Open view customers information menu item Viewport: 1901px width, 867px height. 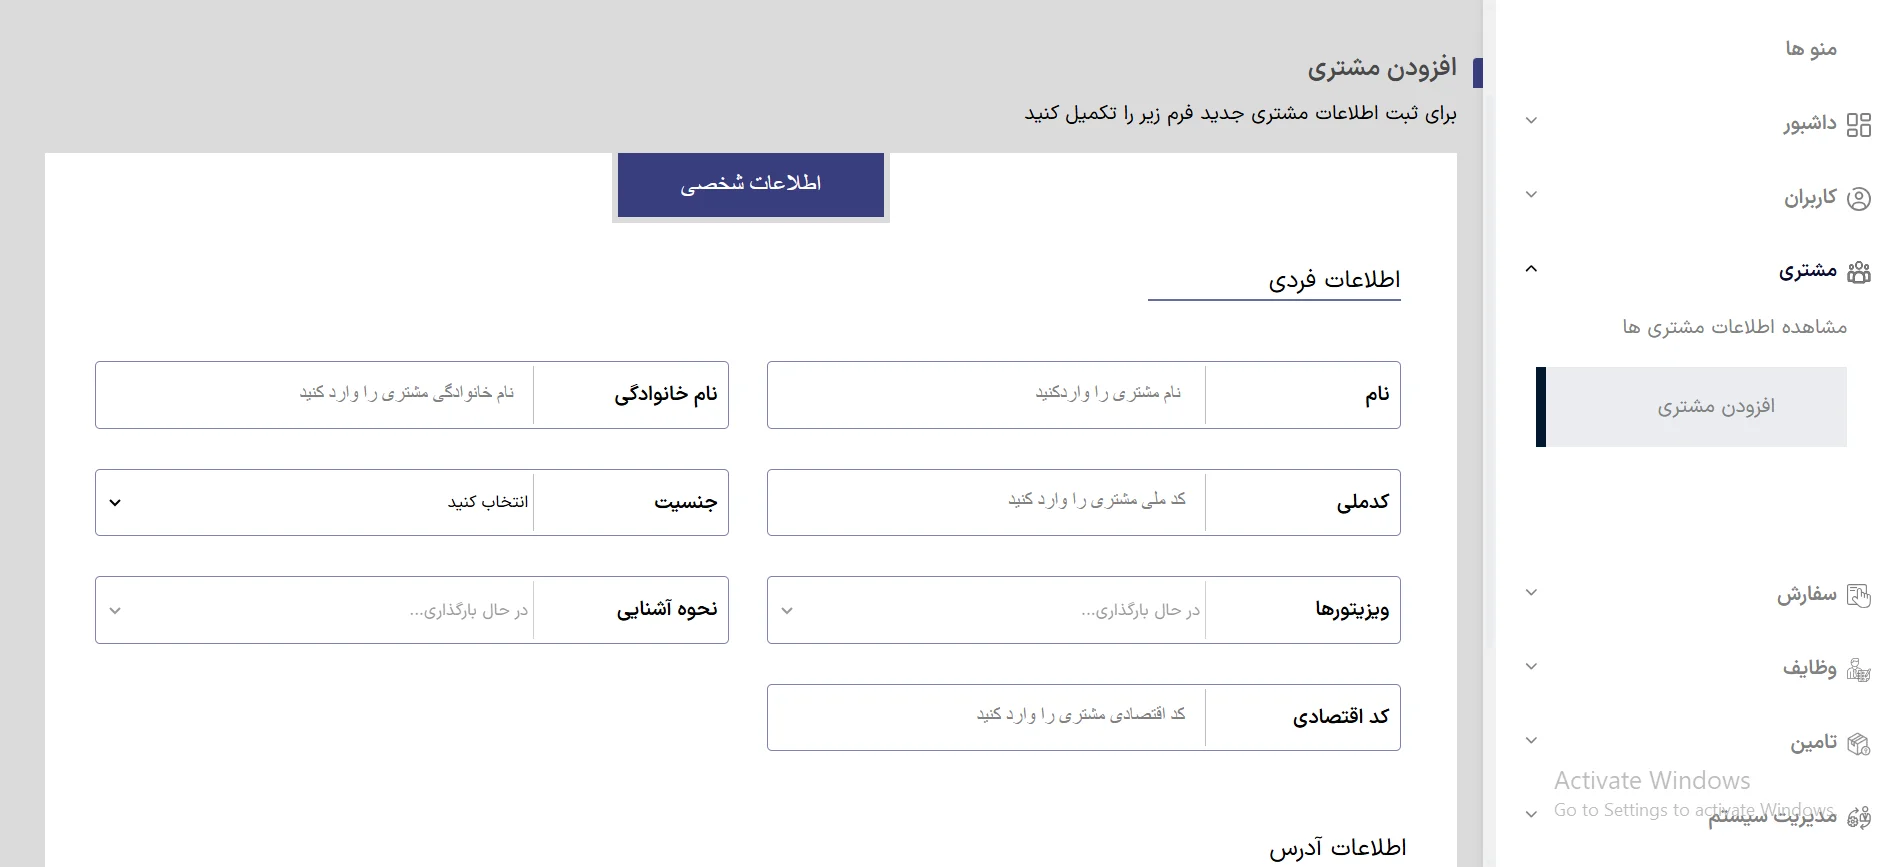click(x=1734, y=327)
